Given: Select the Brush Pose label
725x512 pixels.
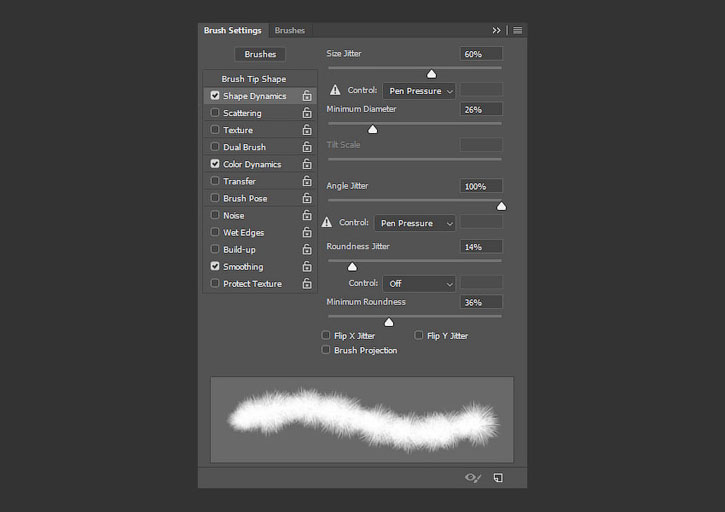Looking at the screenshot, I should tap(245, 198).
